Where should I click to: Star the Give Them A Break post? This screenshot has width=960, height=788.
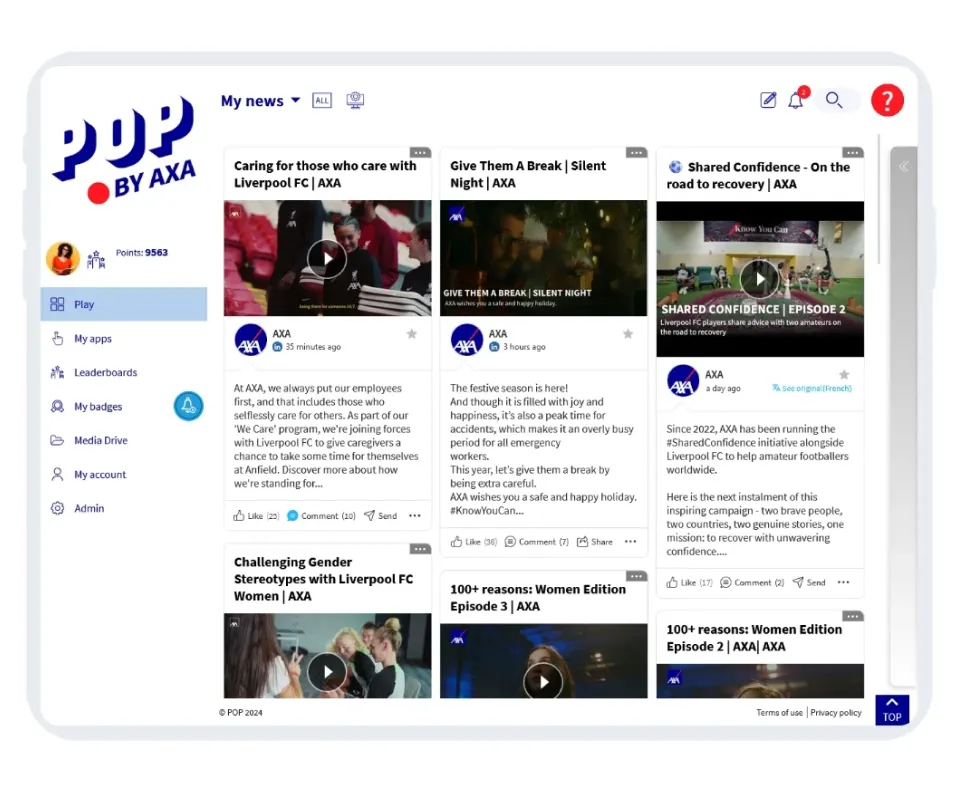click(628, 334)
